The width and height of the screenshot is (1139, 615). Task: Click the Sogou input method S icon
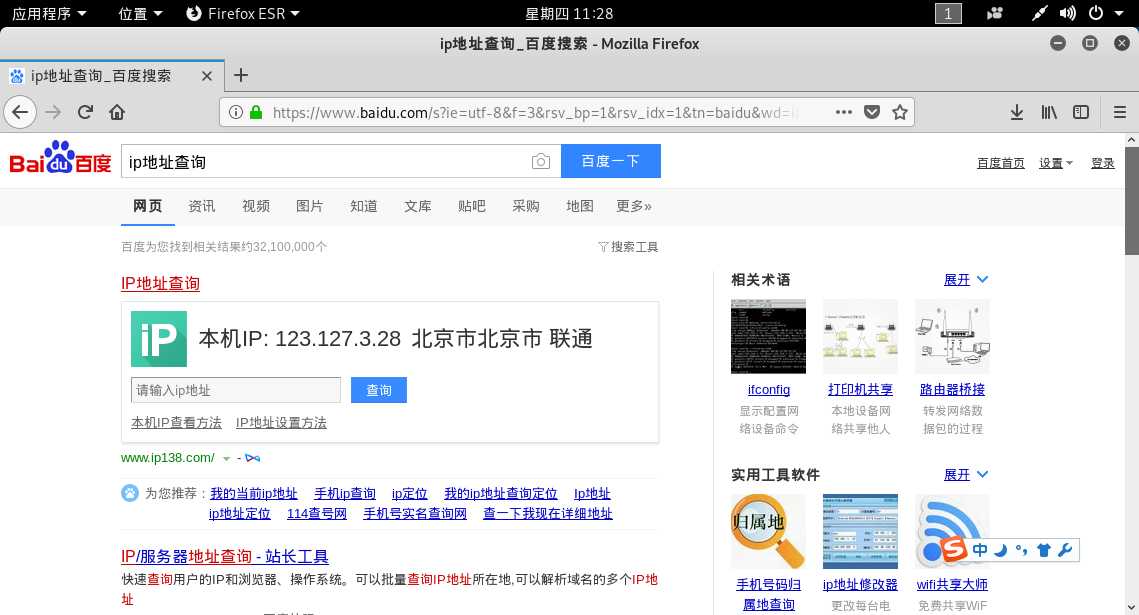click(953, 550)
